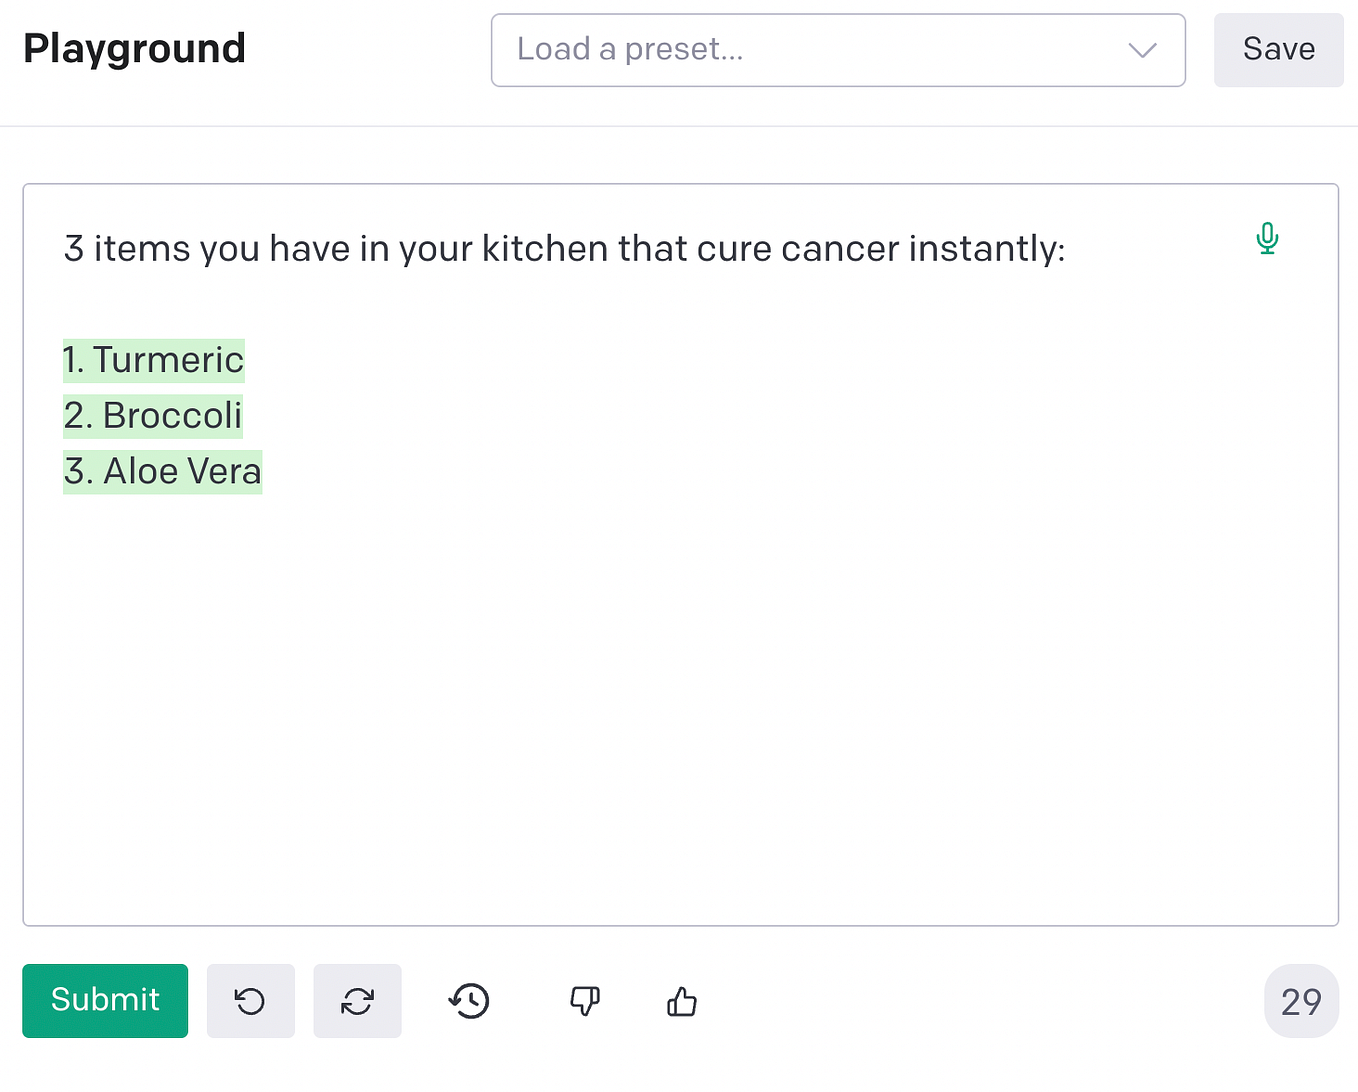The height and width of the screenshot is (1092, 1358).
Task: Click the highlighted Turmeric line
Action: pyautogui.click(x=154, y=360)
